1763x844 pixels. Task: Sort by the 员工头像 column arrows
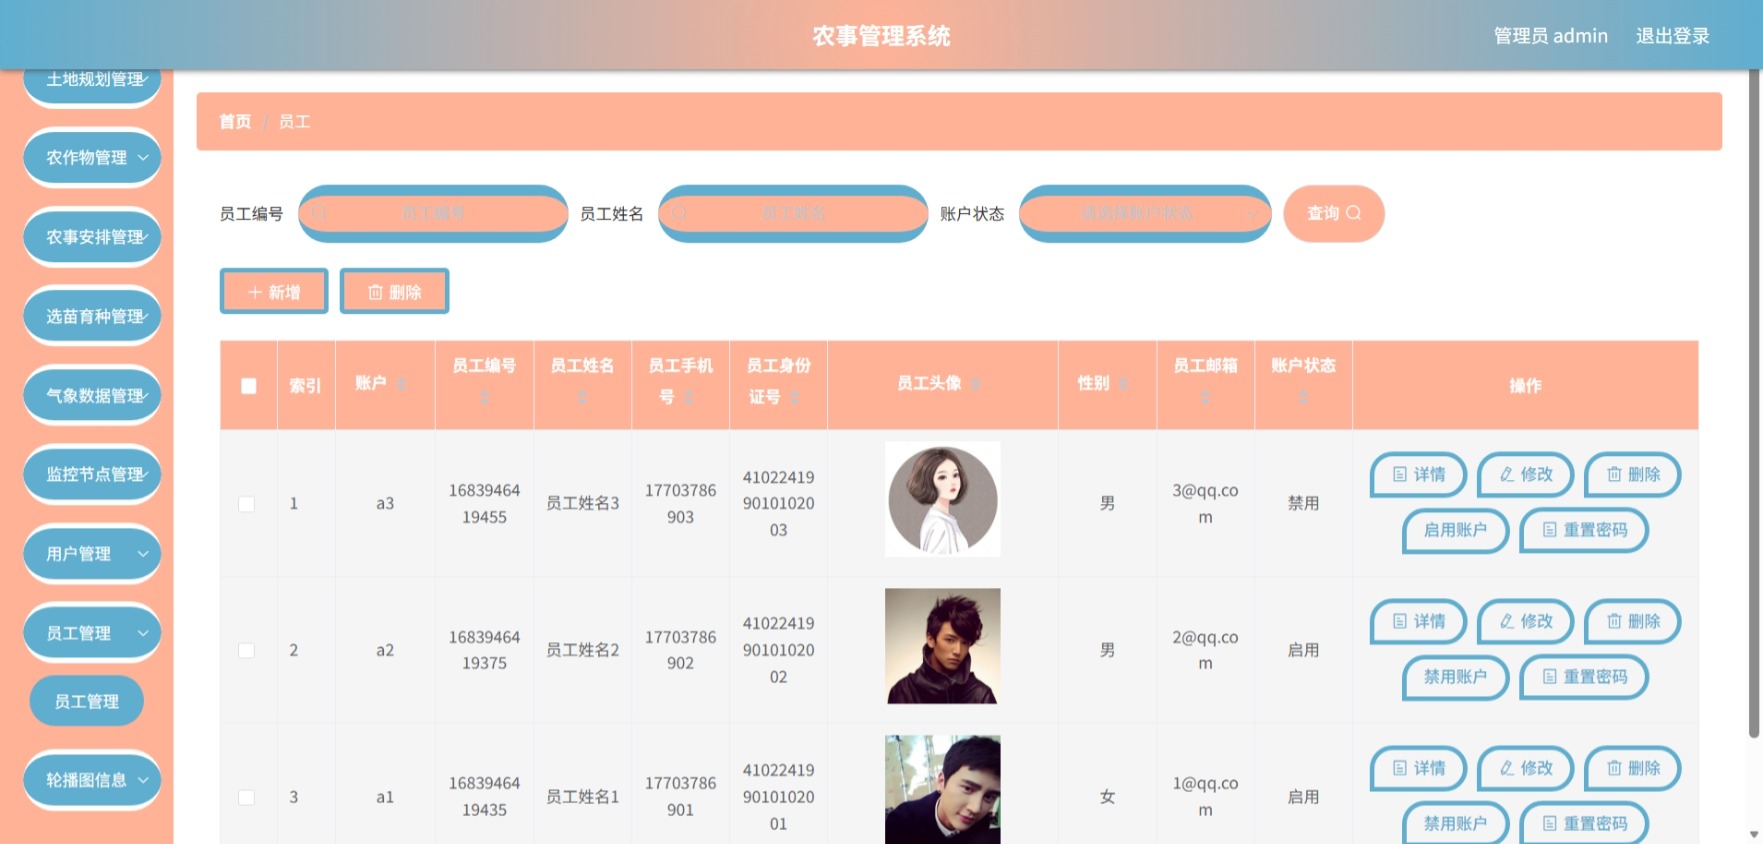pos(976,384)
